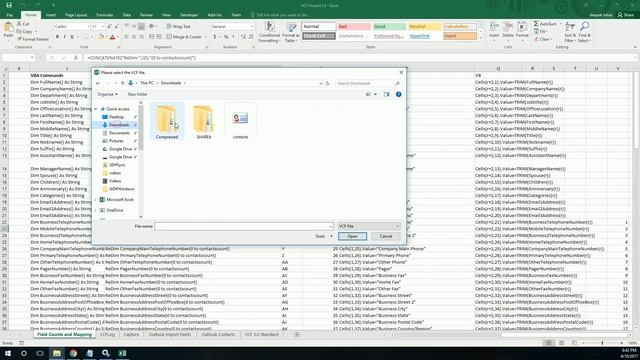Open the Compressed folder in the dialog
Viewport: 640px width, 360px height.
click(x=167, y=121)
